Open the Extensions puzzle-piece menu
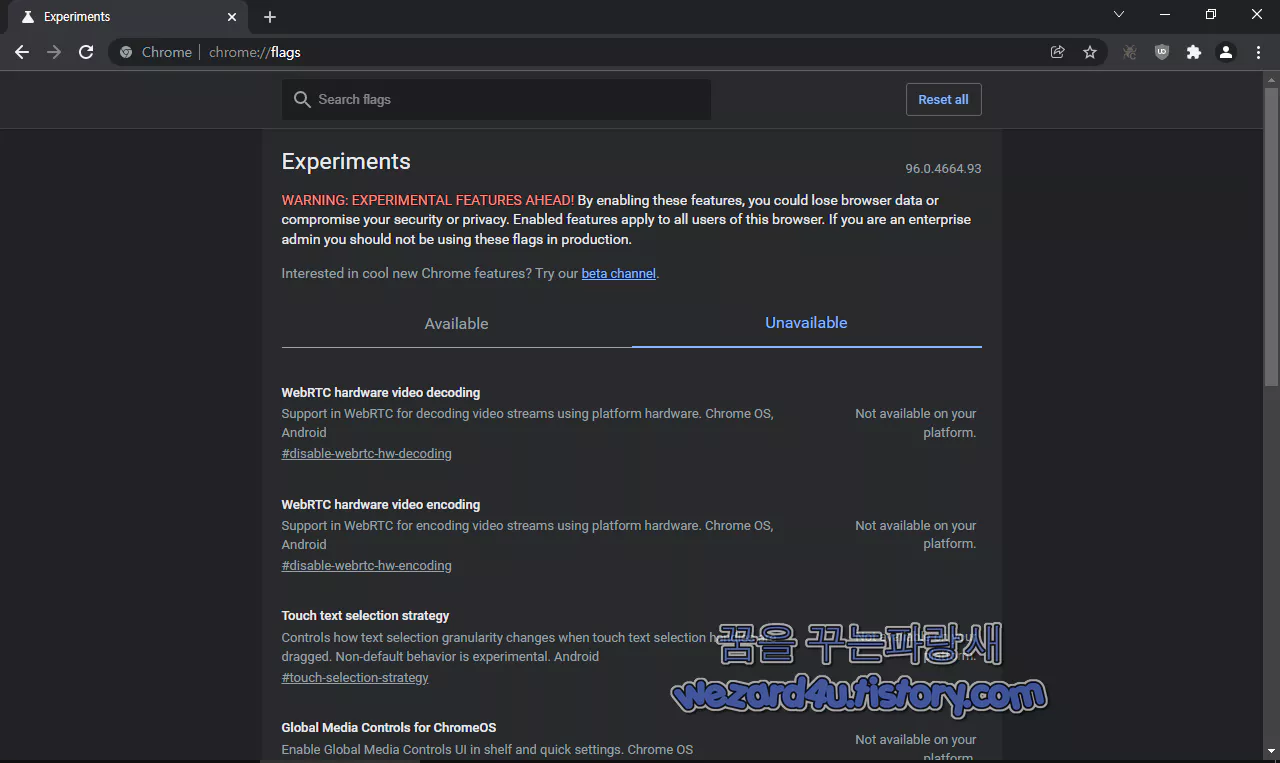Screen dimensions: 1280x763 pos(1194,52)
